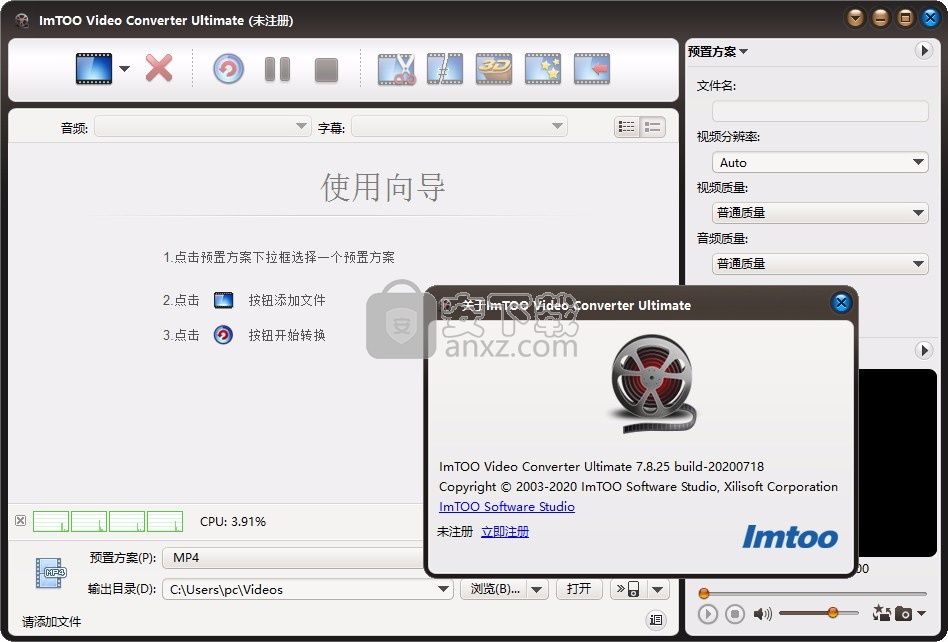Open the browse button dropdown arrow

[537, 589]
